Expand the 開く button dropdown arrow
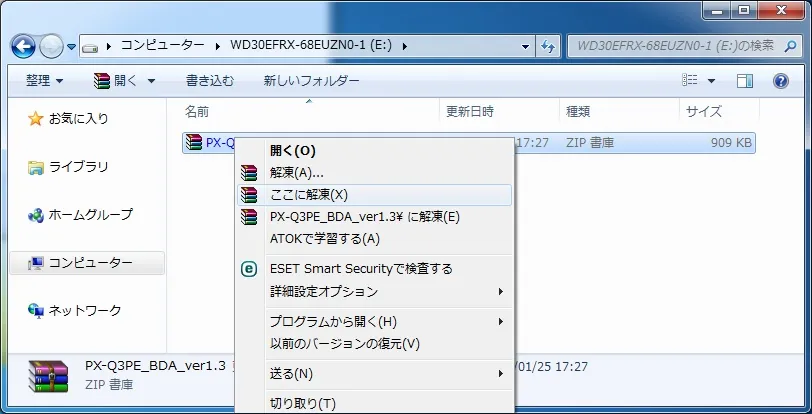This screenshot has height=414, width=812. [151, 81]
